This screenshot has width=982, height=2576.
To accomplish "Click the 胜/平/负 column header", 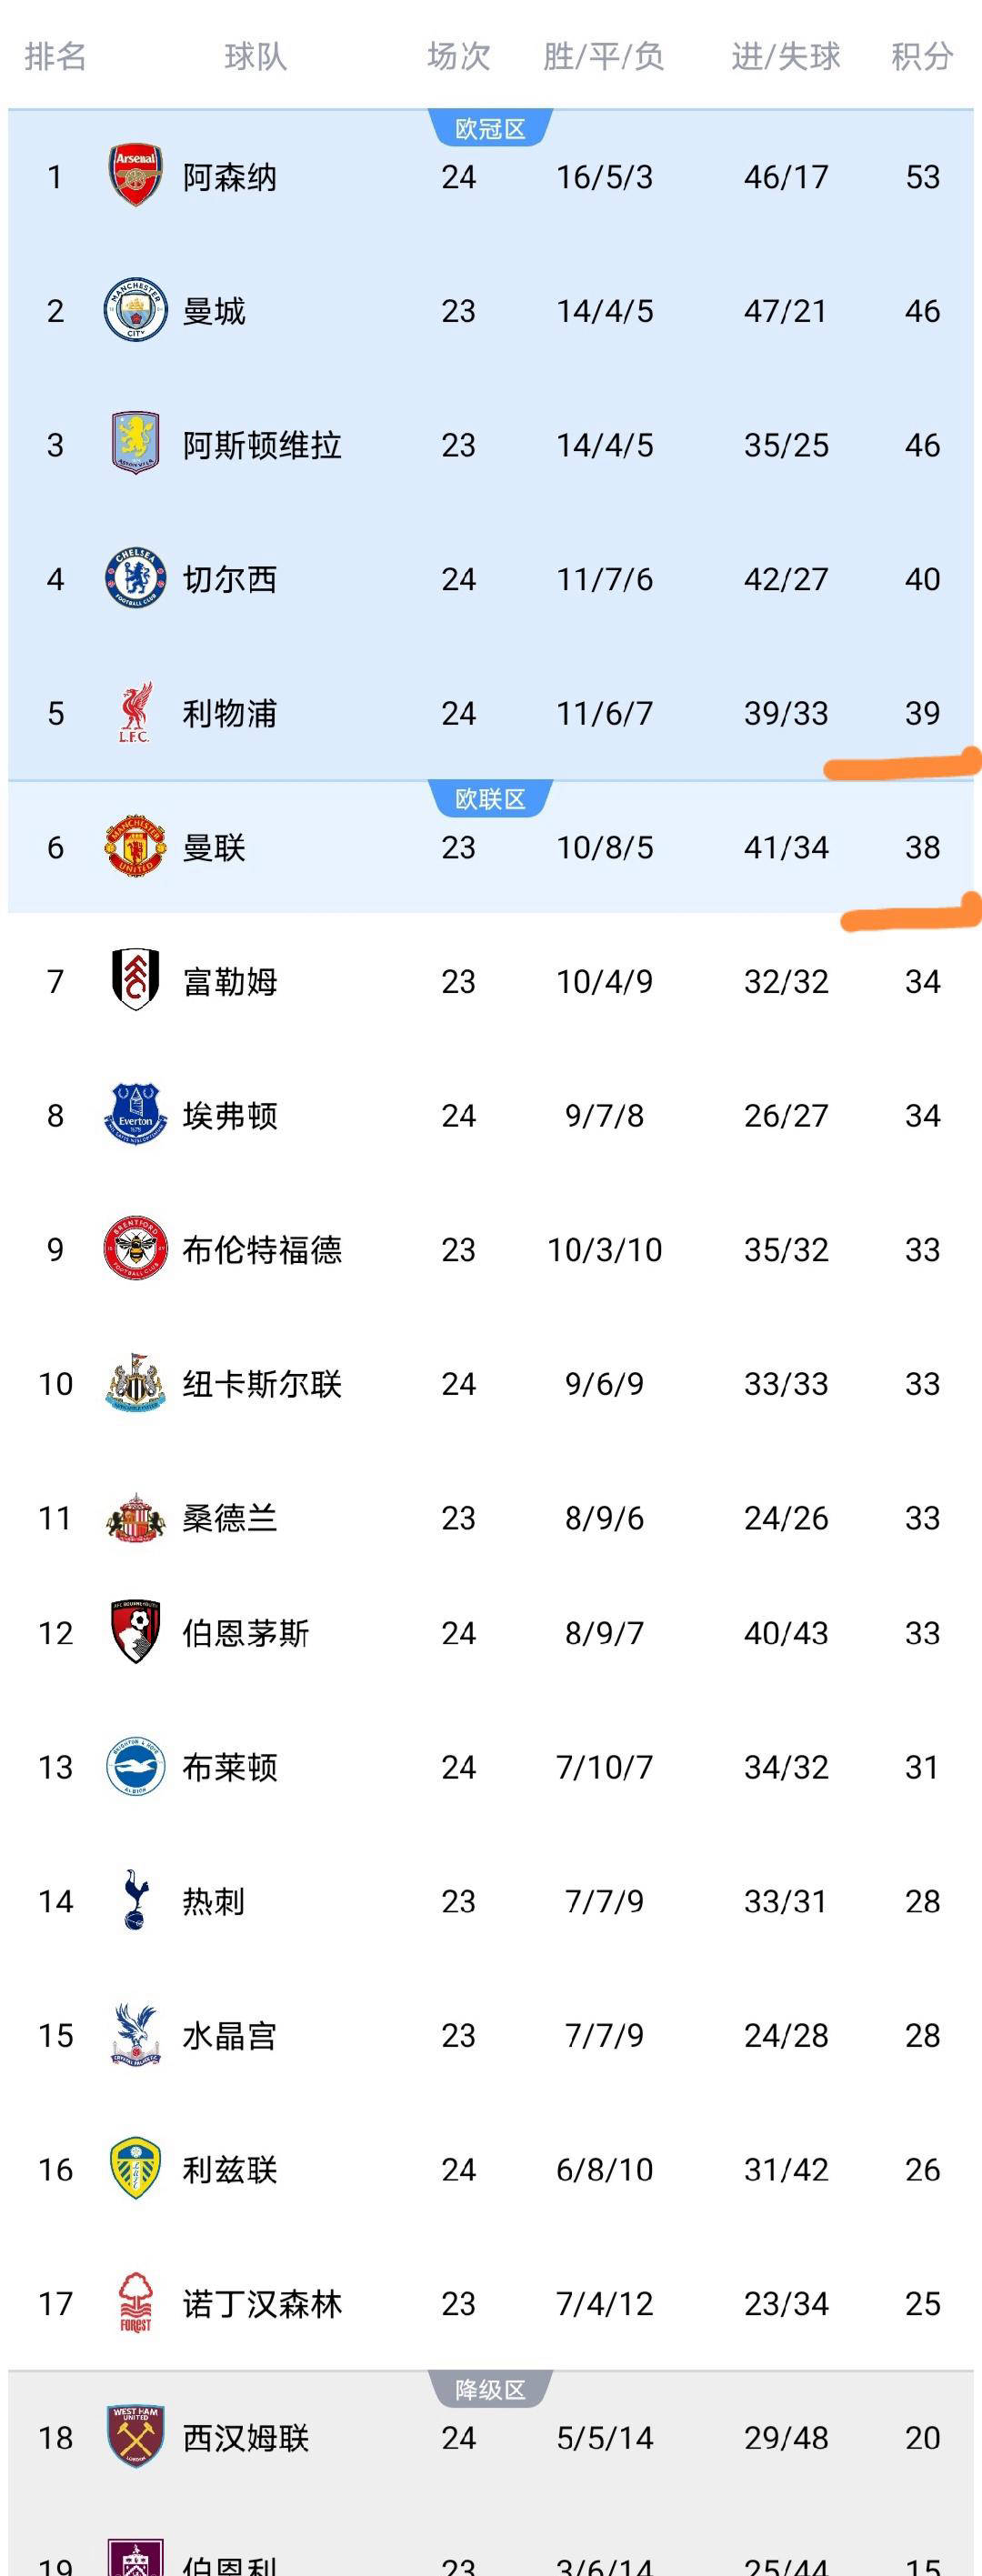I will coord(603,56).
